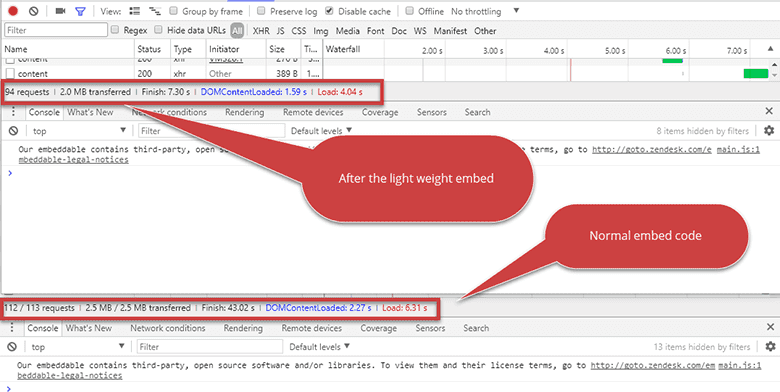Toggle the blue filter funnel icon

80,11
